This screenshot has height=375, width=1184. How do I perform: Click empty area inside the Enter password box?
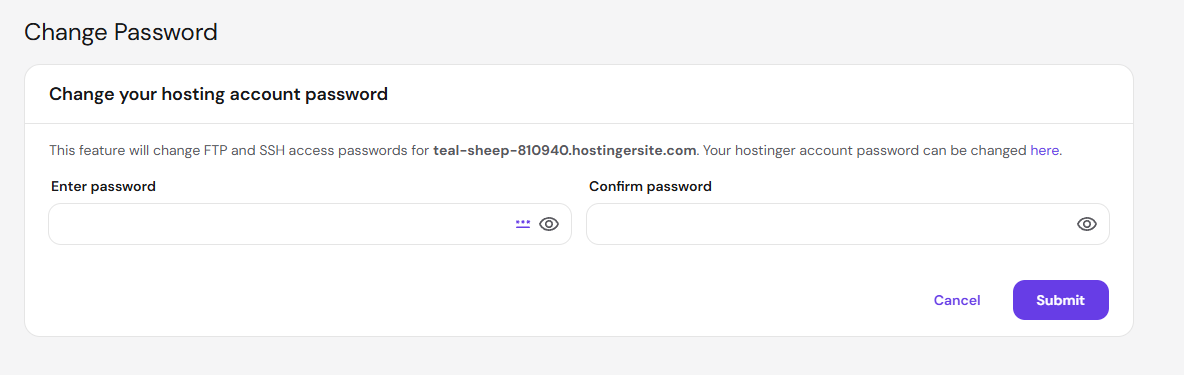[279, 224]
